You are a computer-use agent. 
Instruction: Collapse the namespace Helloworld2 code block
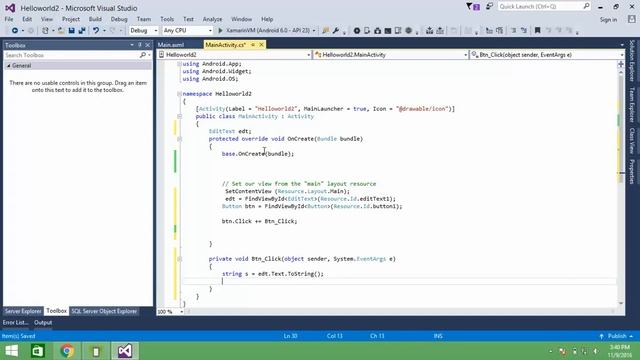point(179,94)
